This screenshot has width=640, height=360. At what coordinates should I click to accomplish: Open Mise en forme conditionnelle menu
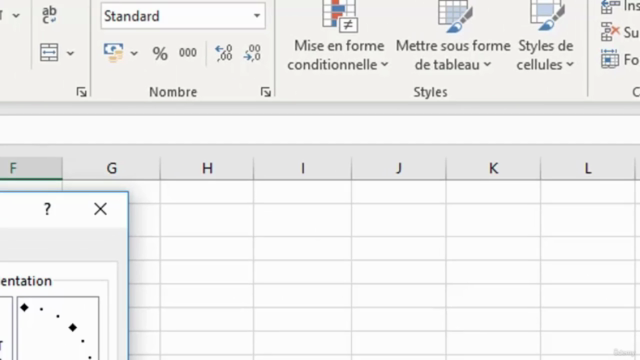338,37
